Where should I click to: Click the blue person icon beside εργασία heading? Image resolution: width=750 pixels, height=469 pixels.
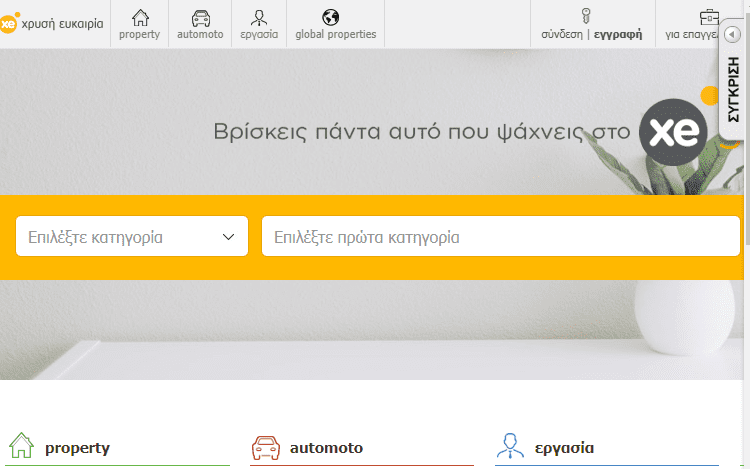click(510, 446)
